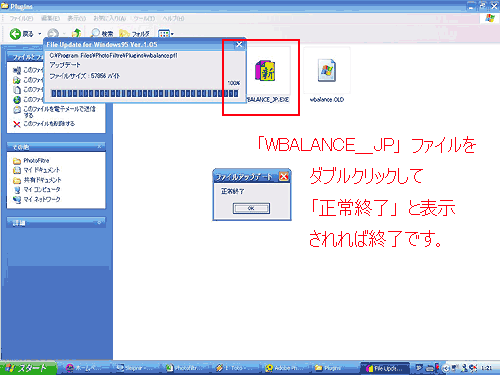Expand the Details panel chevron
This screenshot has height=375, width=500.
99,223
